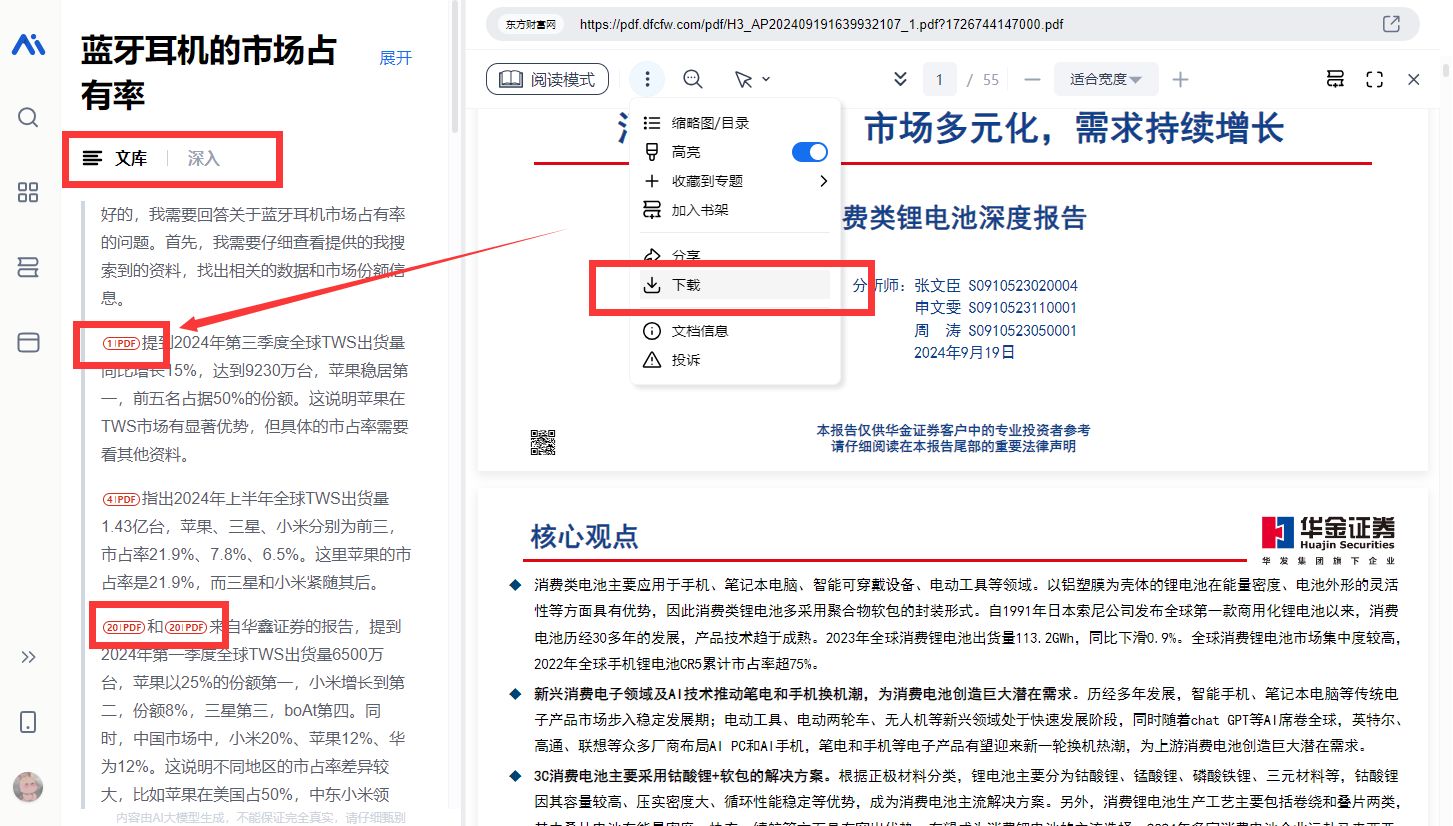Open the 1 PDF citation badge
The width and height of the screenshot is (1453, 826).
tap(121, 343)
